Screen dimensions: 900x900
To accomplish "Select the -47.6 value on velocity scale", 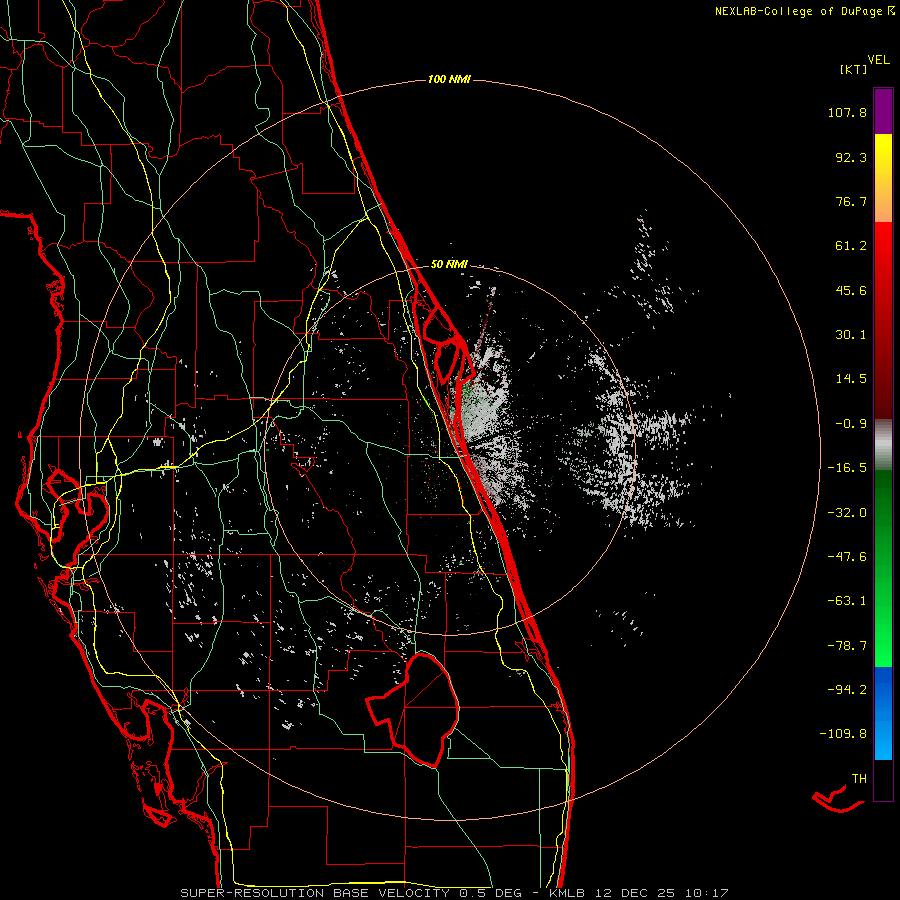I will (x=847, y=557).
